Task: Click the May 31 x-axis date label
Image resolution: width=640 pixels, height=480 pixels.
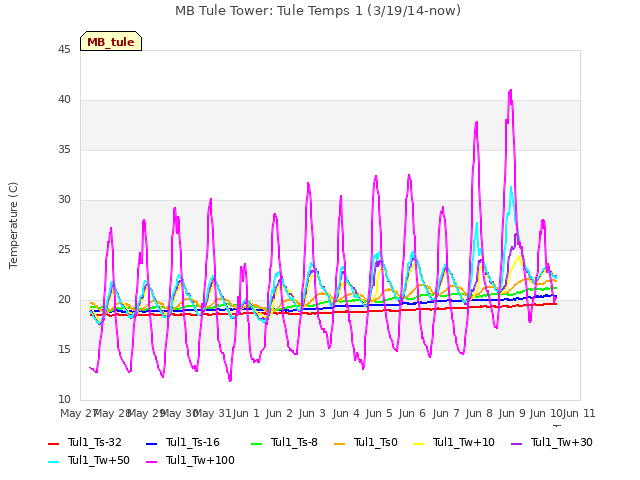Action: click(212, 413)
